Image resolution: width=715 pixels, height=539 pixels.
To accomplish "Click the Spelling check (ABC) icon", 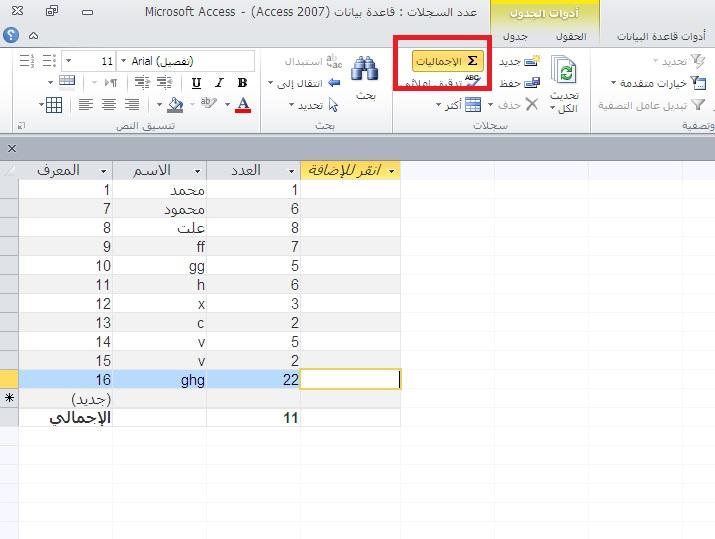I will pyautogui.click(x=472, y=82).
